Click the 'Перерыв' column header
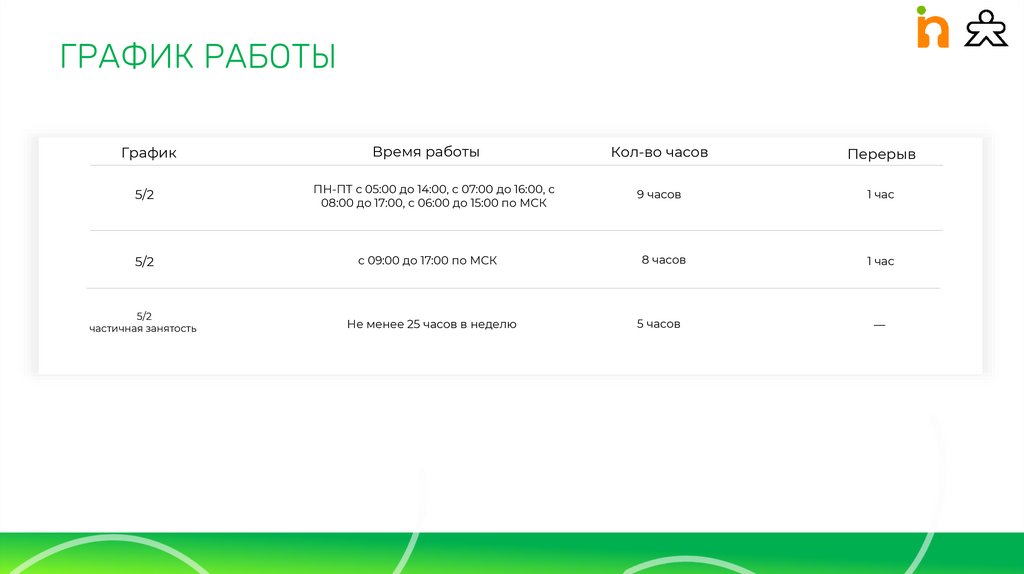This screenshot has height=574, width=1024. (881, 154)
